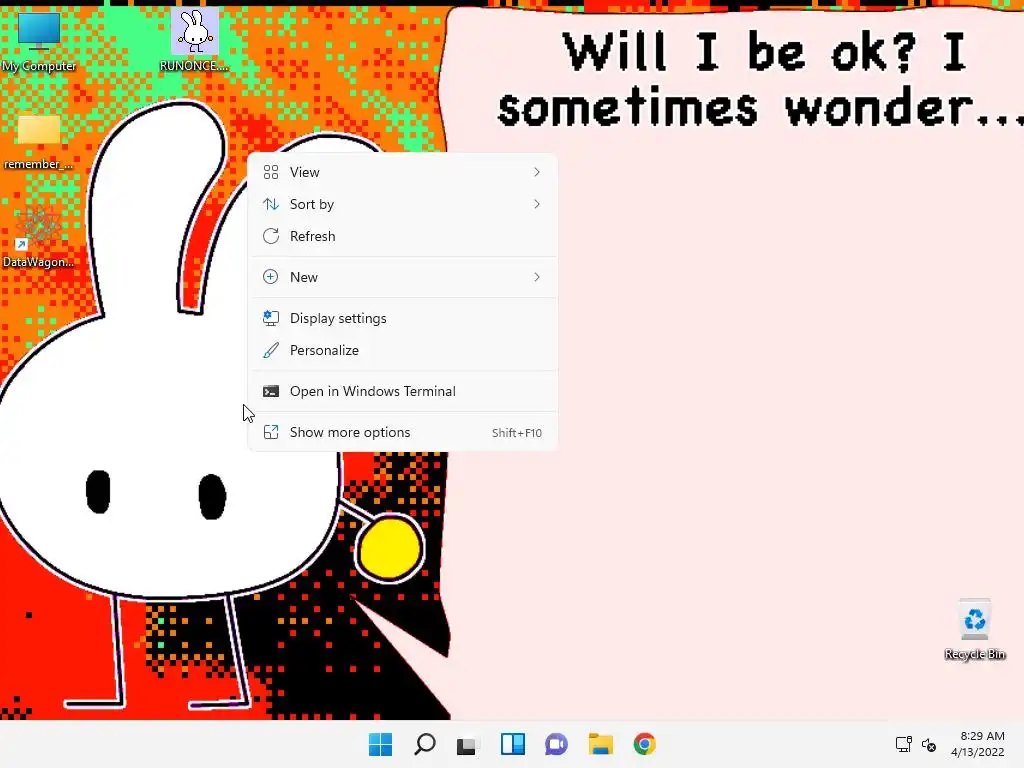Launch Teams Chat from taskbar
This screenshot has height=768, width=1024.
coord(556,744)
